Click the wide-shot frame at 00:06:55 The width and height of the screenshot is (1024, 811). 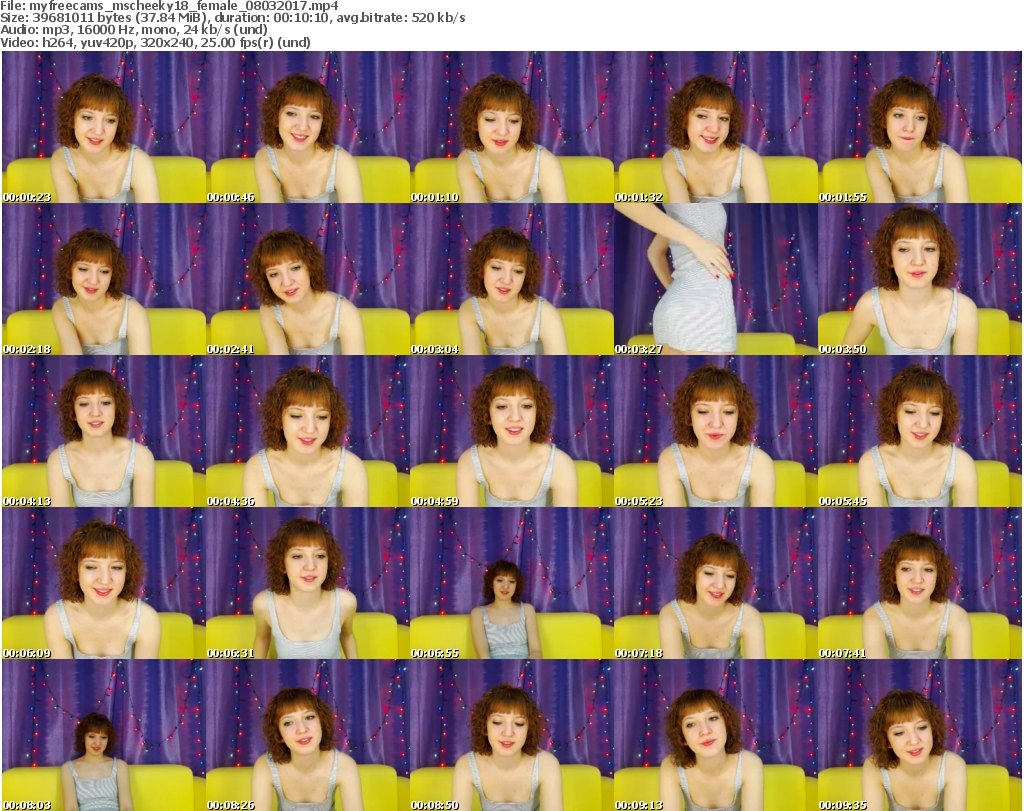pyautogui.click(x=511, y=583)
